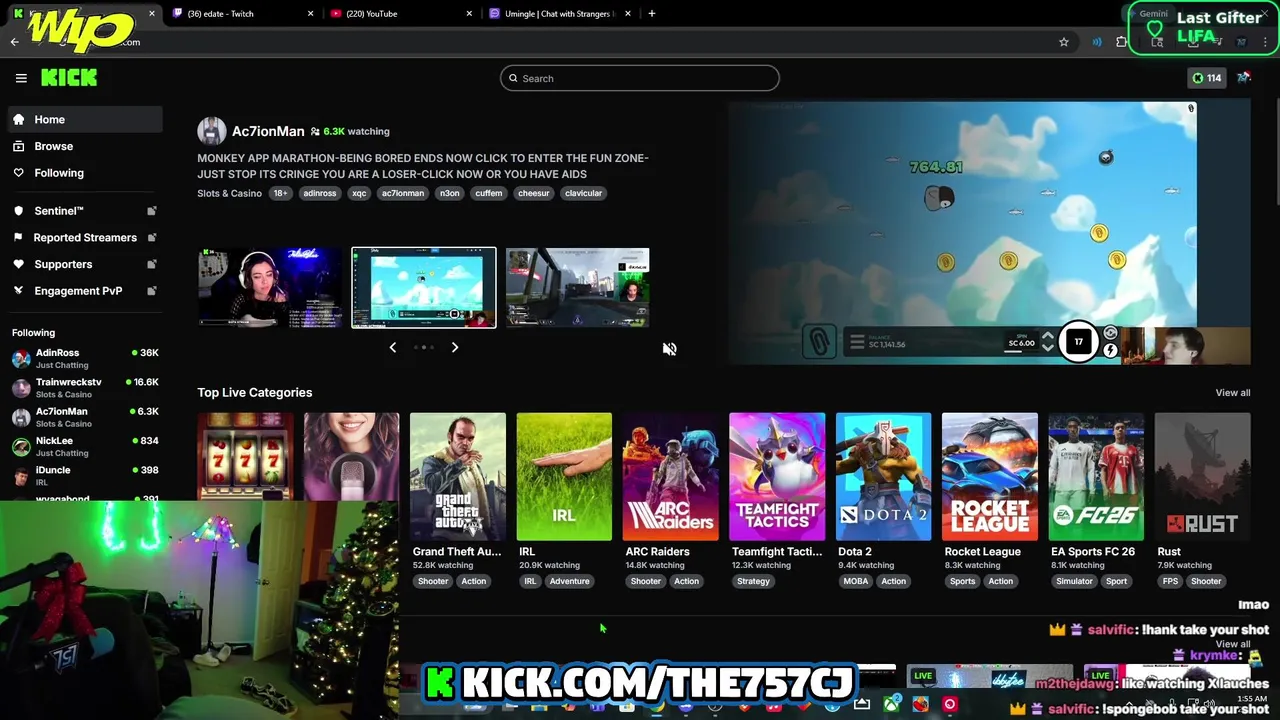Image resolution: width=1280 pixels, height=720 pixels.
Task: Open Ac7ionMan in the Following list
Action: click(x=85, y=417)
